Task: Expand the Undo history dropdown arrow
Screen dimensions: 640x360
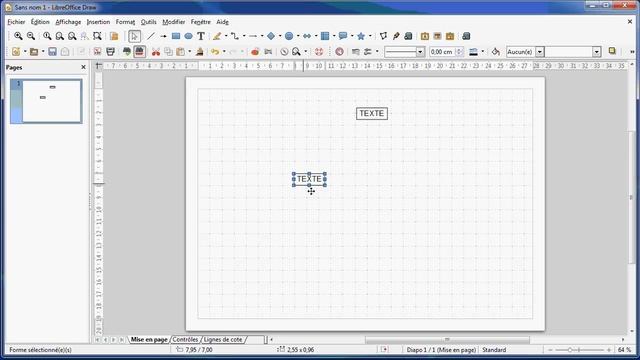Action: (224, 52)
